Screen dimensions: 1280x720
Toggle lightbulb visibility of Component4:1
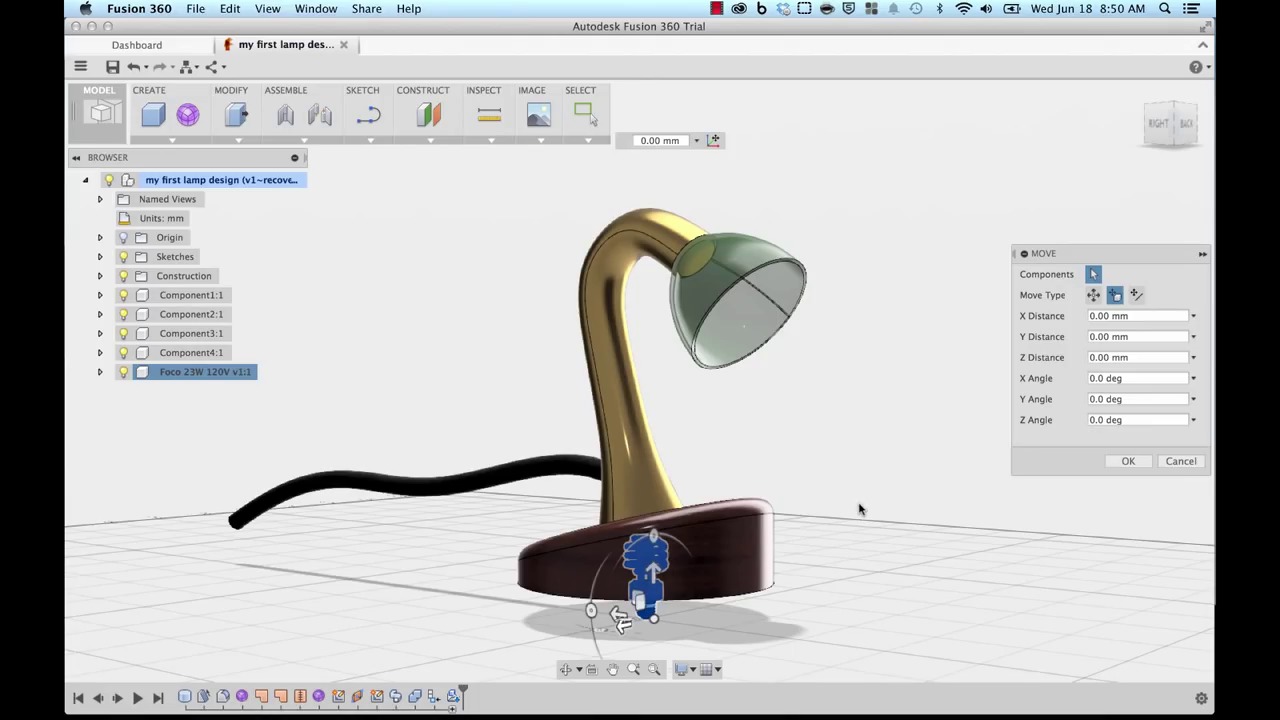click(x=123, y=353)
